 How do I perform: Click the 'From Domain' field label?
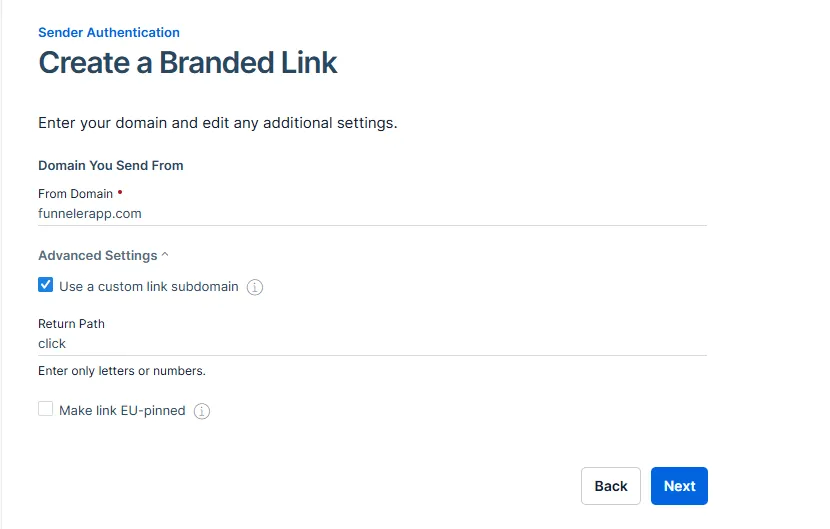click(x=76, y=194)
